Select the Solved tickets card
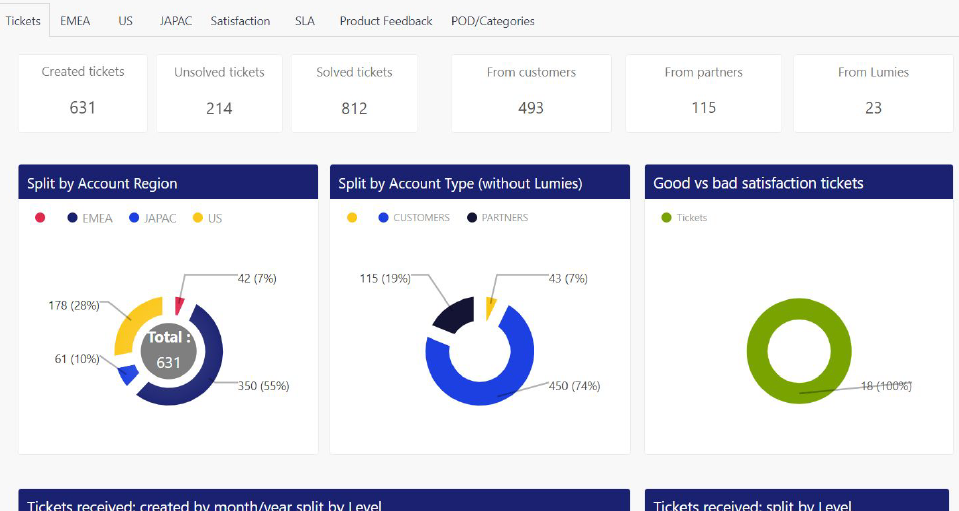Viewport: 959px width, 511px height. tap(354, 92)
